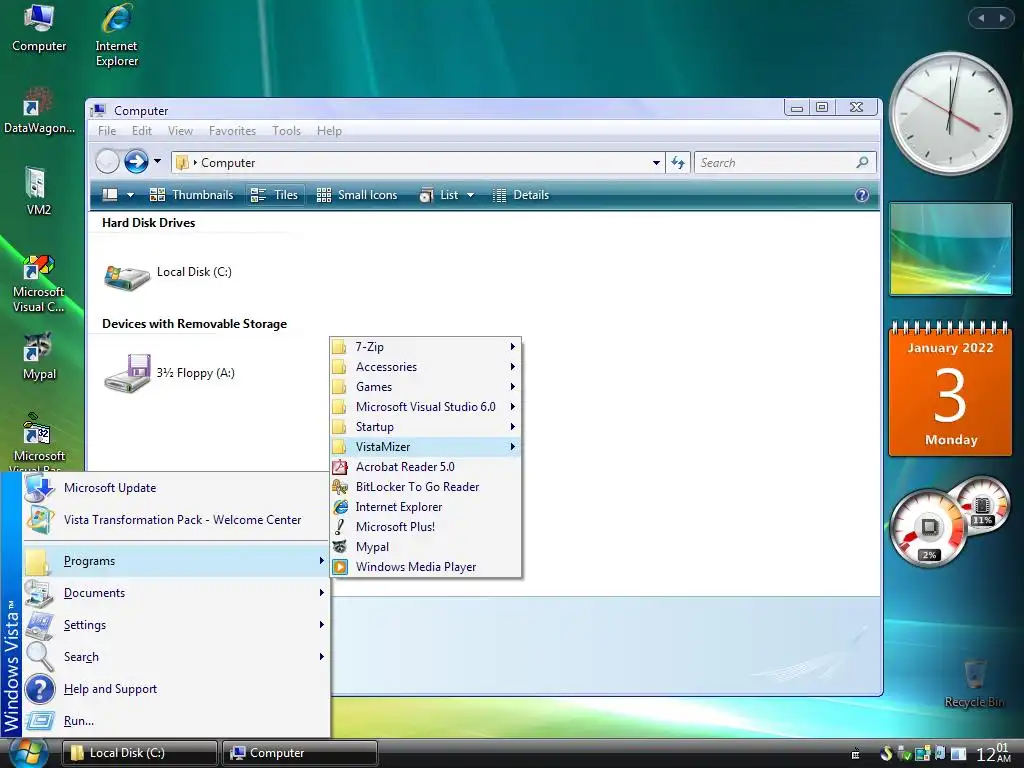Open the Help menu in Computer window
Screen dimensions: 1024x768
pyautogui.click(x=329, y=131)
